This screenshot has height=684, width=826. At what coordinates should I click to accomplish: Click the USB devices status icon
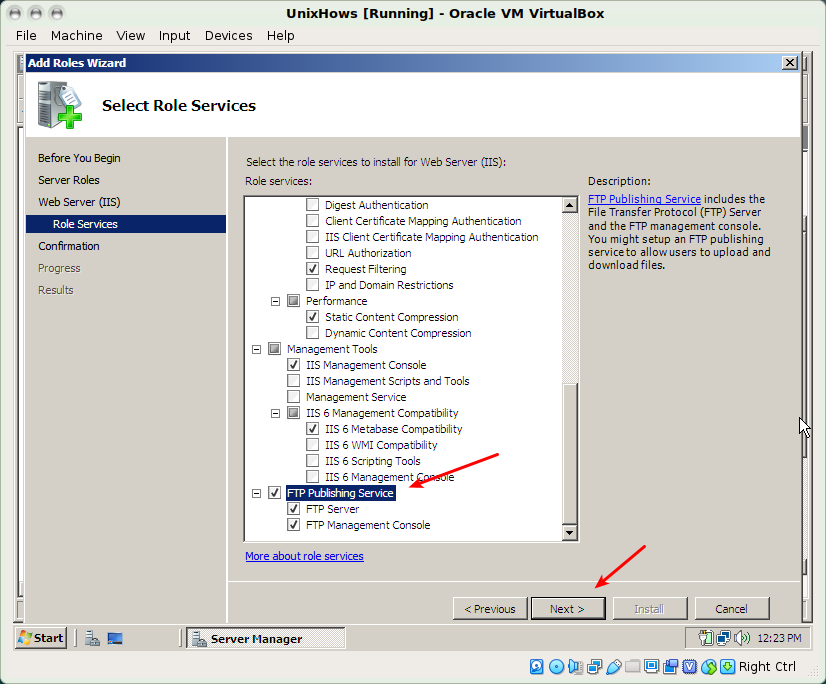[x=614, y=667]
